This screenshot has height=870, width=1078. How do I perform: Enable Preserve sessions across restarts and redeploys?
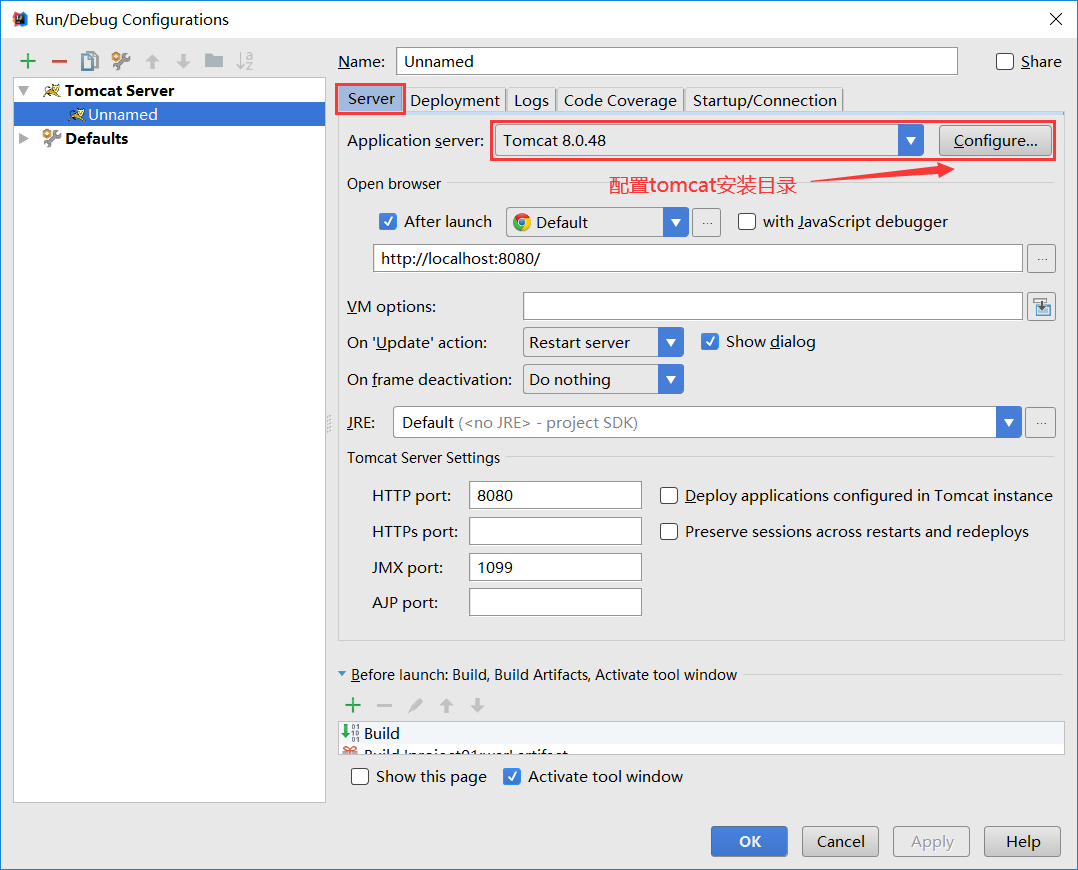tap(668, 532)
